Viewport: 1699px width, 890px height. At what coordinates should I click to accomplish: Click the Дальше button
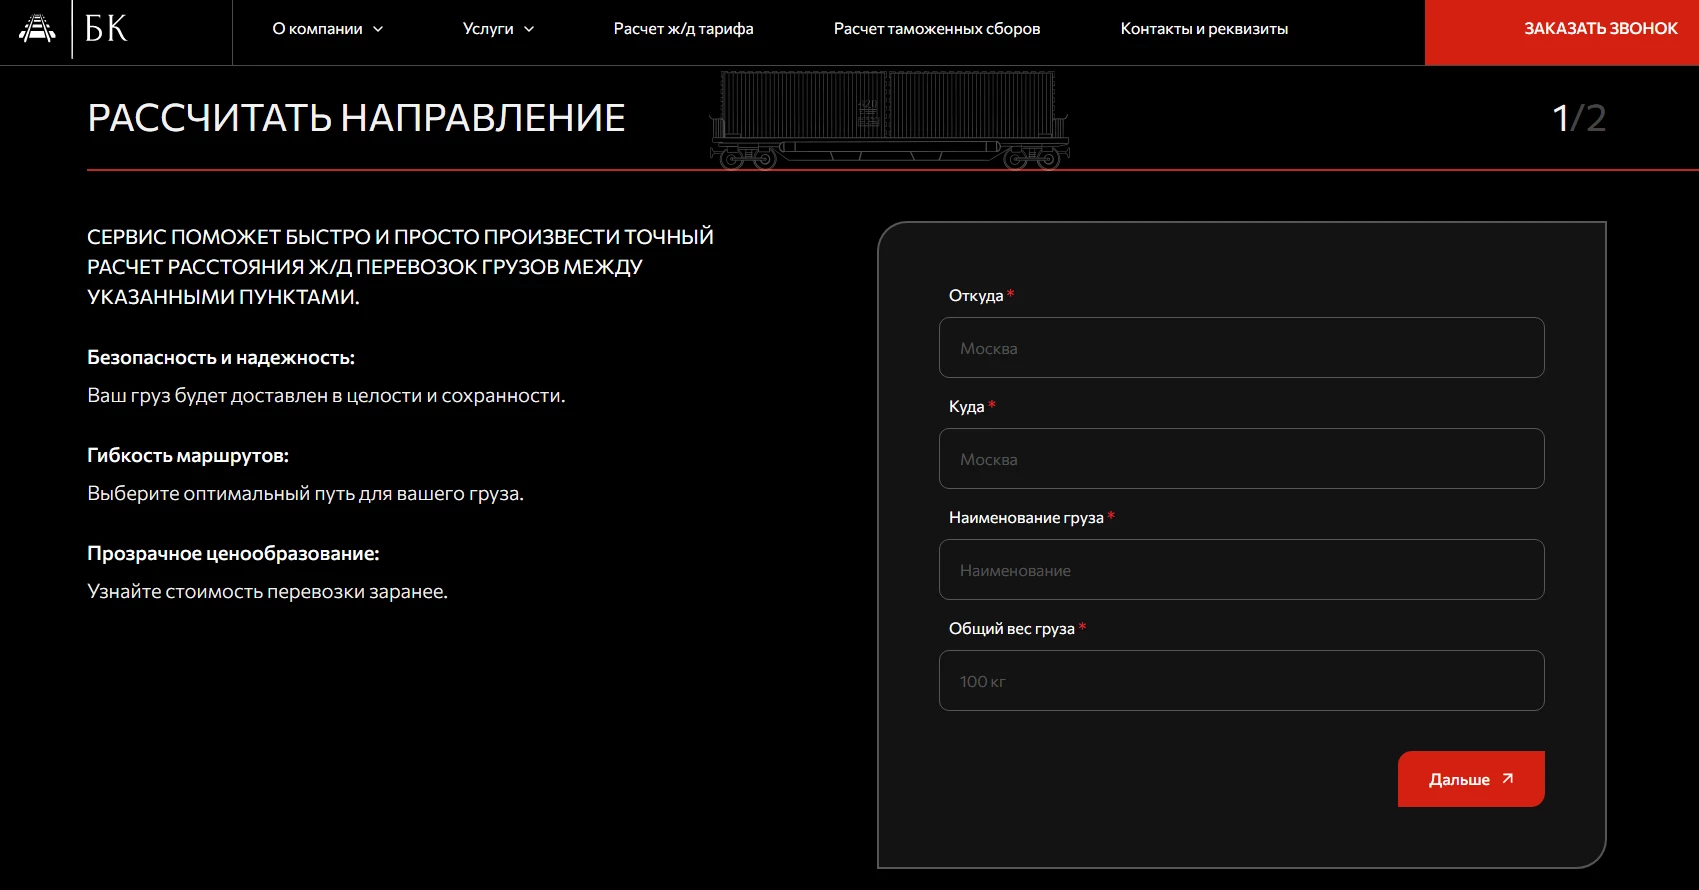tap(1471, 779)
